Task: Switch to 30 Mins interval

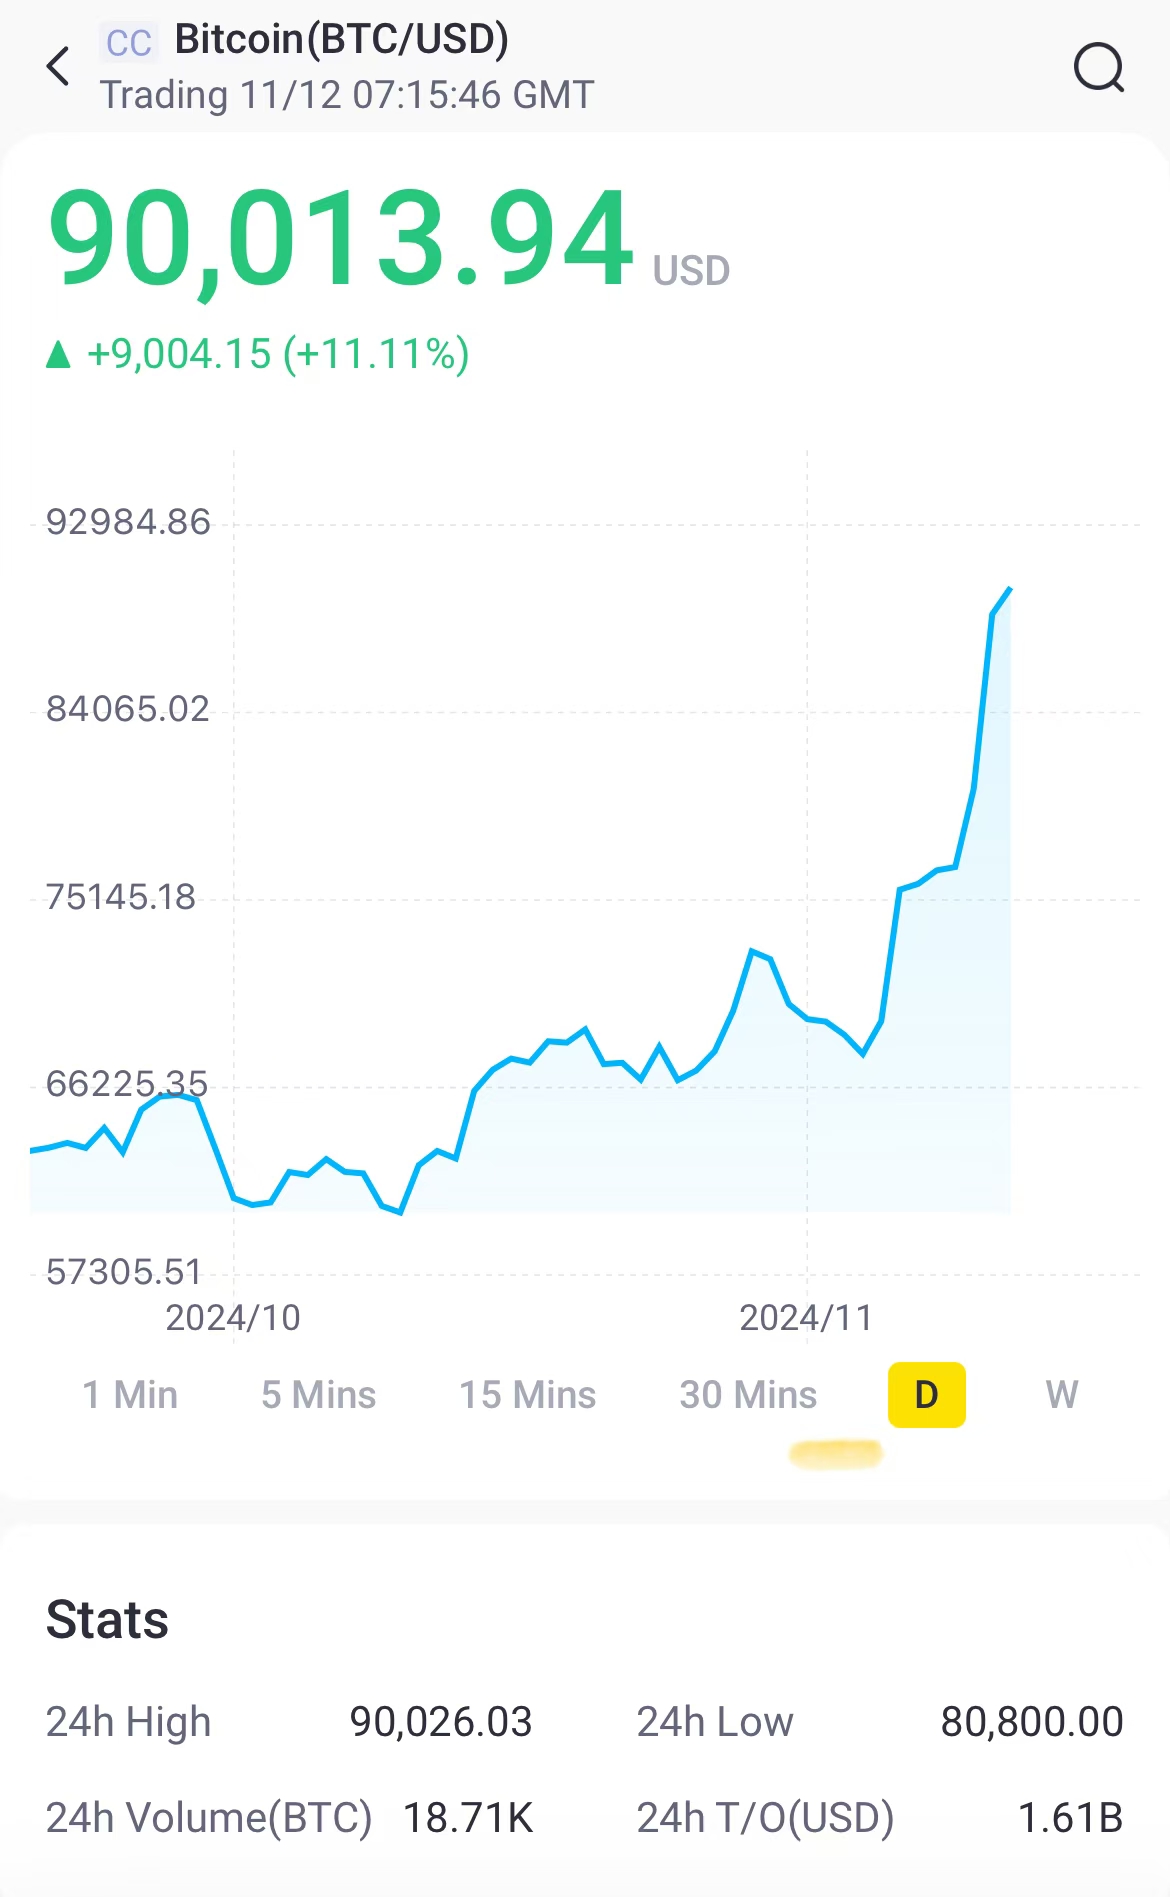Action: point(748,1394)
